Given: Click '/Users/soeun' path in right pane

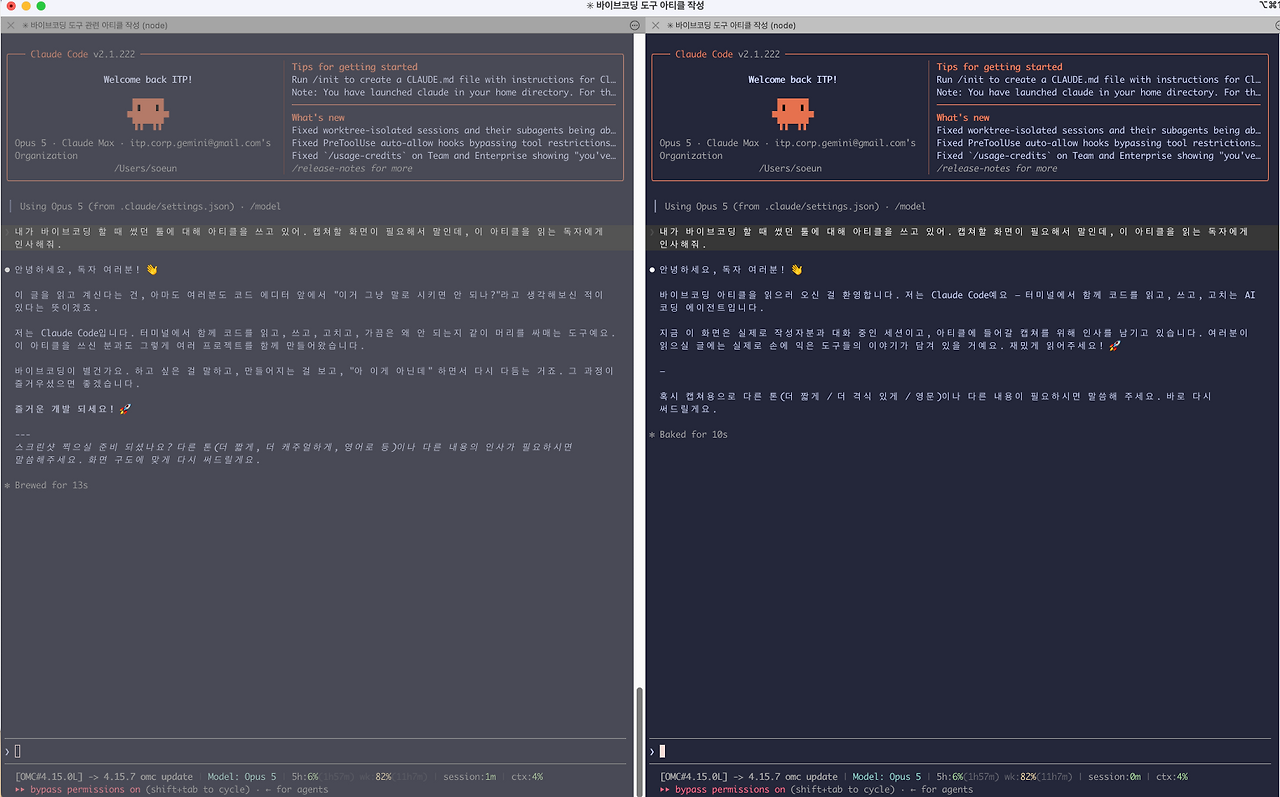Looking at the screenshot, I should [792, 169].
